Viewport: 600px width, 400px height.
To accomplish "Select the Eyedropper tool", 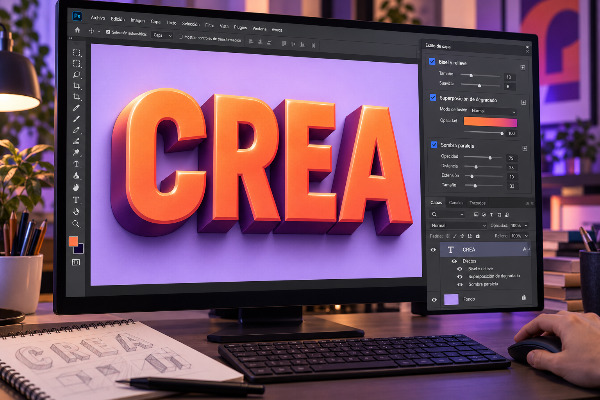I will pyautogui.click(x=77, y=108).
